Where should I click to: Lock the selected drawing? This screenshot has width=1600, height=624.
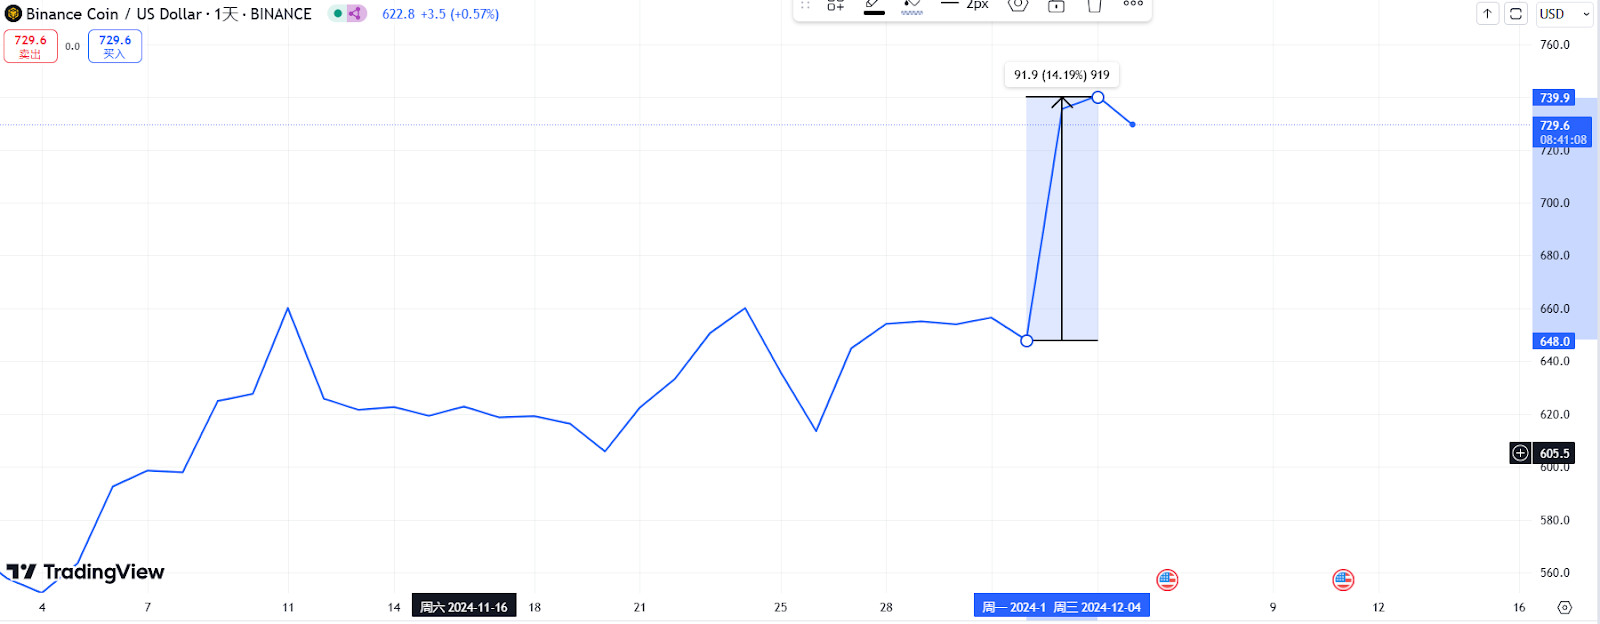(x=1056, y=6)
